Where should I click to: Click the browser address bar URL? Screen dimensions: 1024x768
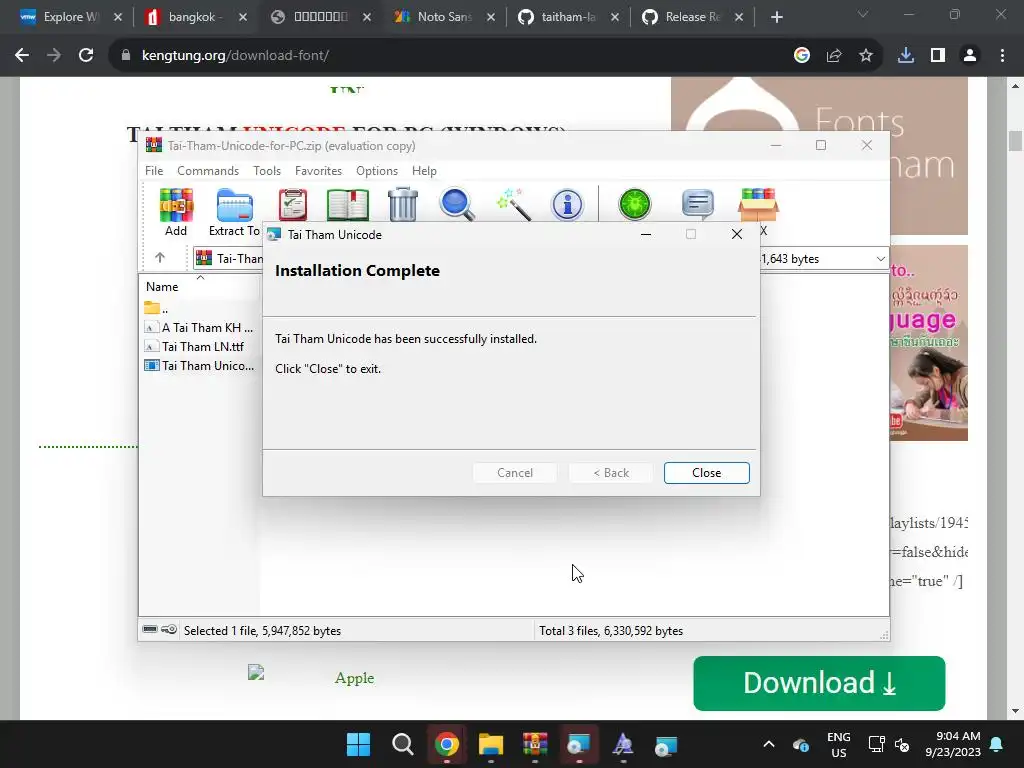[235, 56]
